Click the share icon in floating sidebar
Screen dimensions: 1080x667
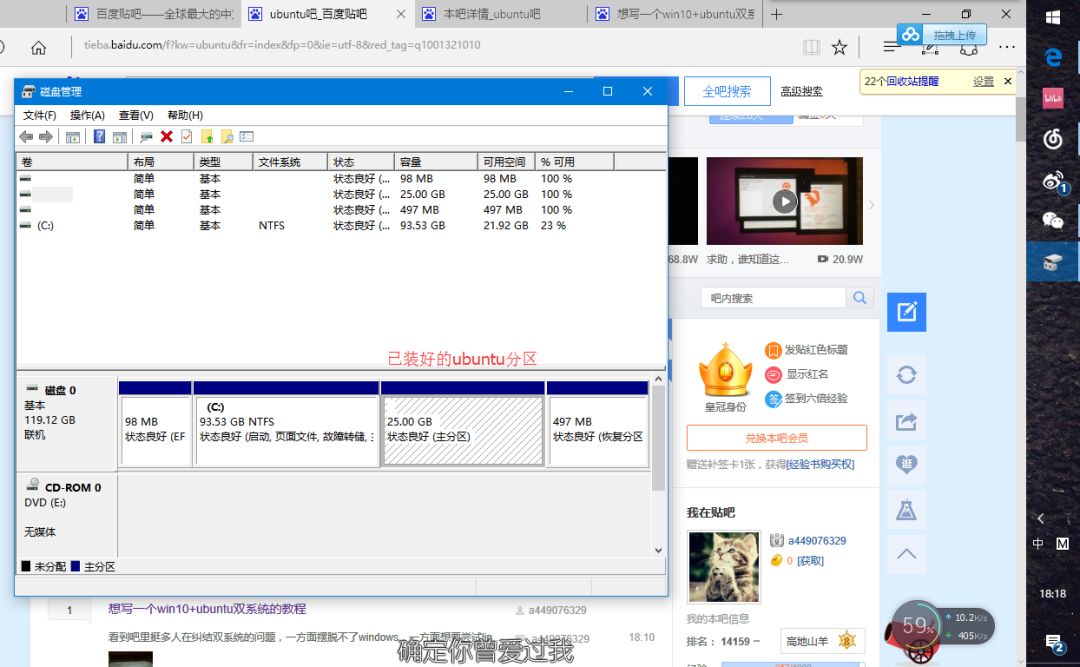click(906, 421)
